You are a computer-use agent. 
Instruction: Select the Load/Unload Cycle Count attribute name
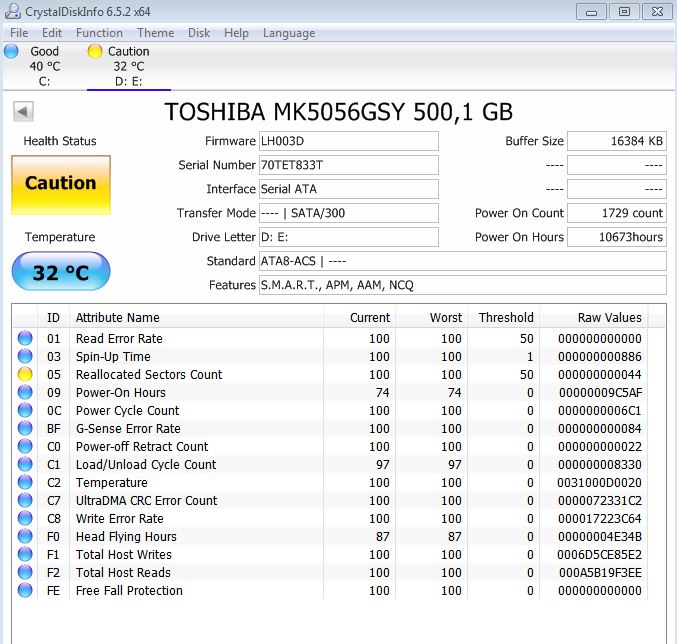[x=146, y=465]
